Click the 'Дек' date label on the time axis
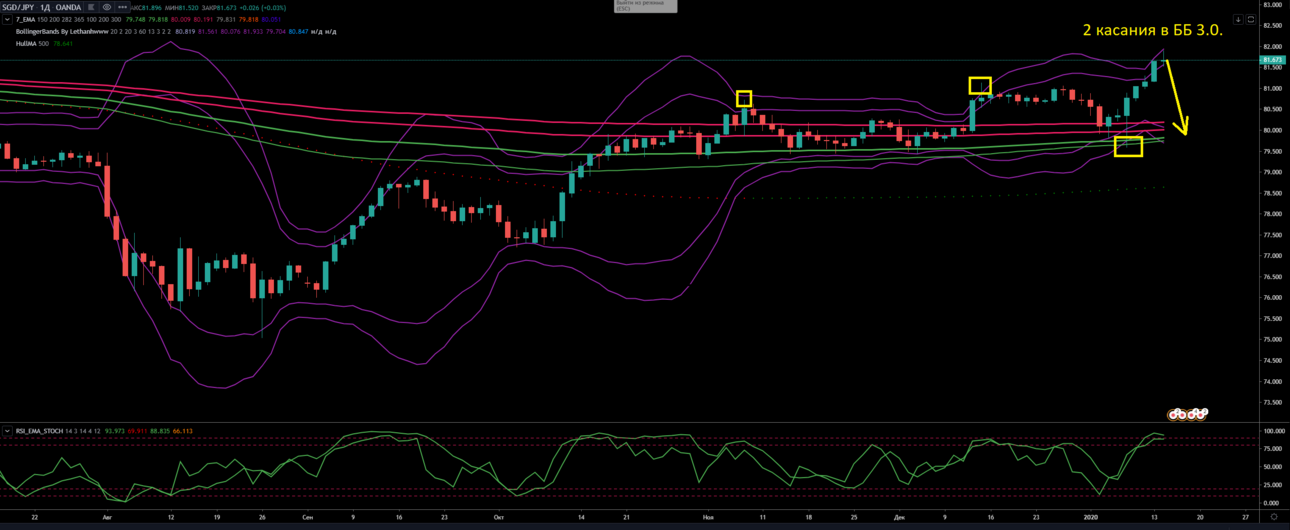Viewport: 1290px width, 530px height. pos(899,517)
